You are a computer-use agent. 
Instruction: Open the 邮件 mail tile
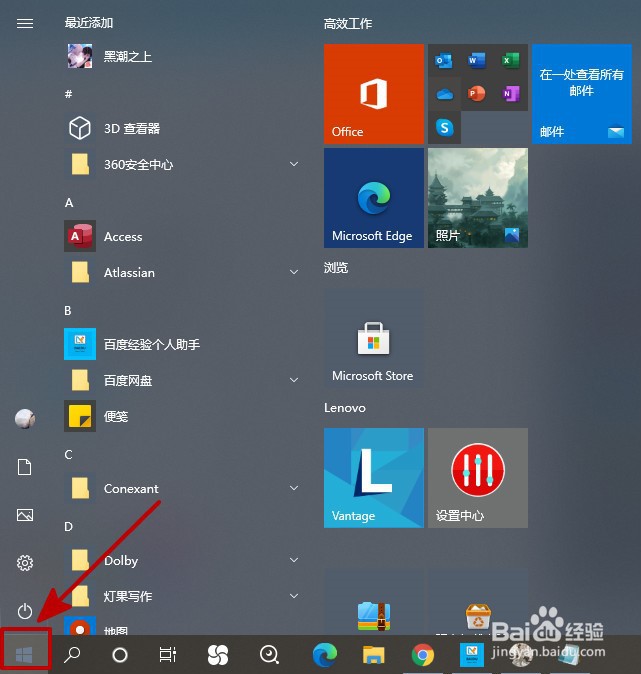click(582, 94)
